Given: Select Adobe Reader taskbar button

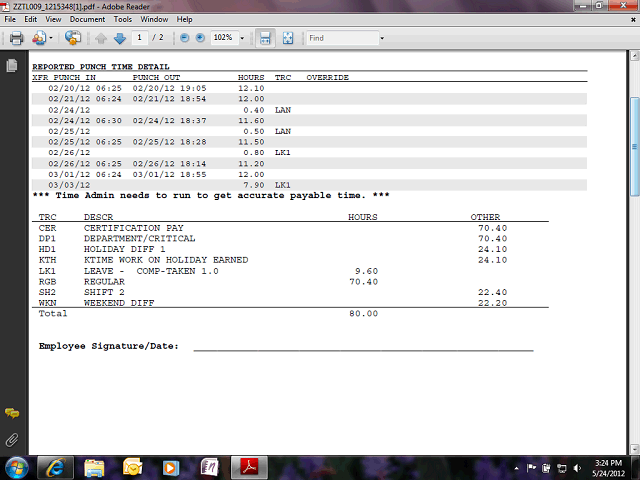Looking at the screenshot, I should click(249, 468).
